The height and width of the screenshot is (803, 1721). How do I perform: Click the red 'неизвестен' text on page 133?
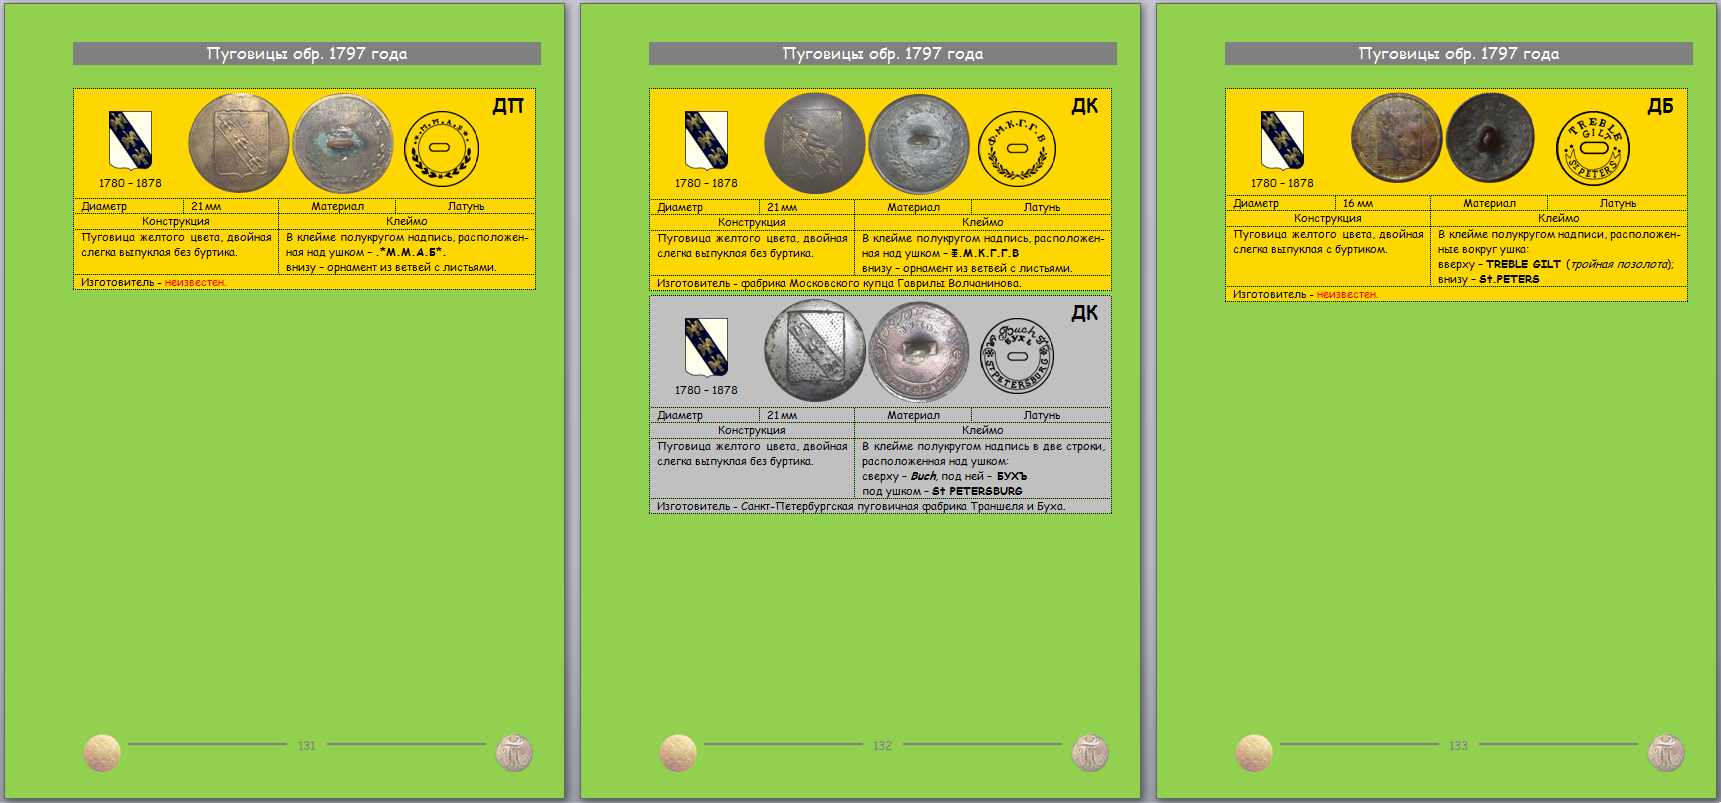click(x=1347, y=295)
